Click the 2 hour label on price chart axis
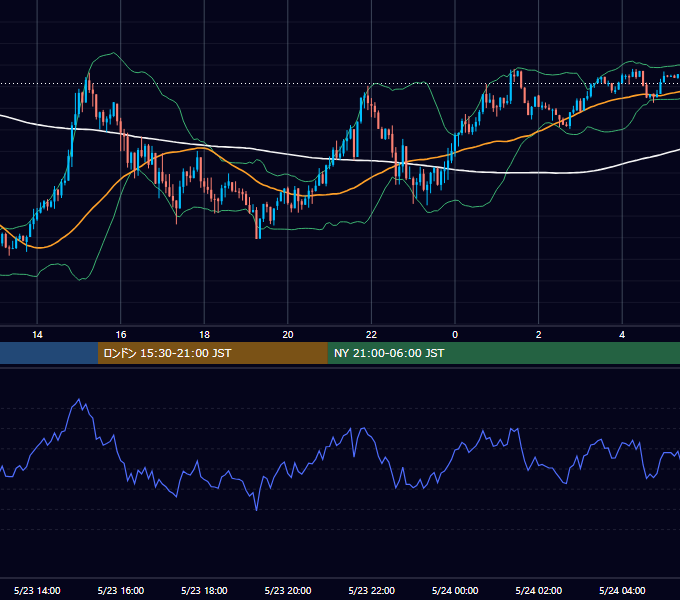The image size is (680, 600). pos(538,335)
